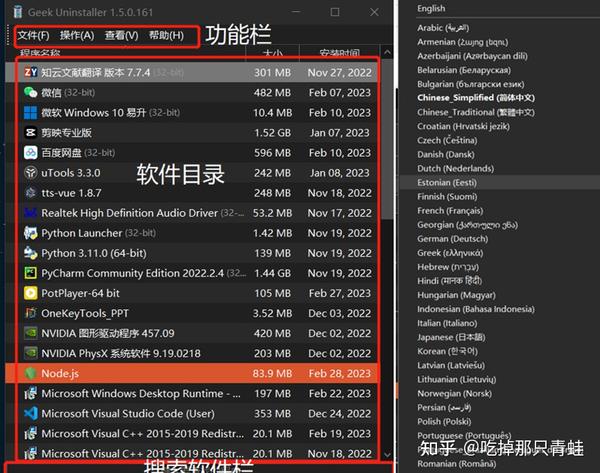Viewport: 600px width, 473px height.
Task: Click the Python 3.11.0 (64-bit) icon
Action: (x=31, y=253)
